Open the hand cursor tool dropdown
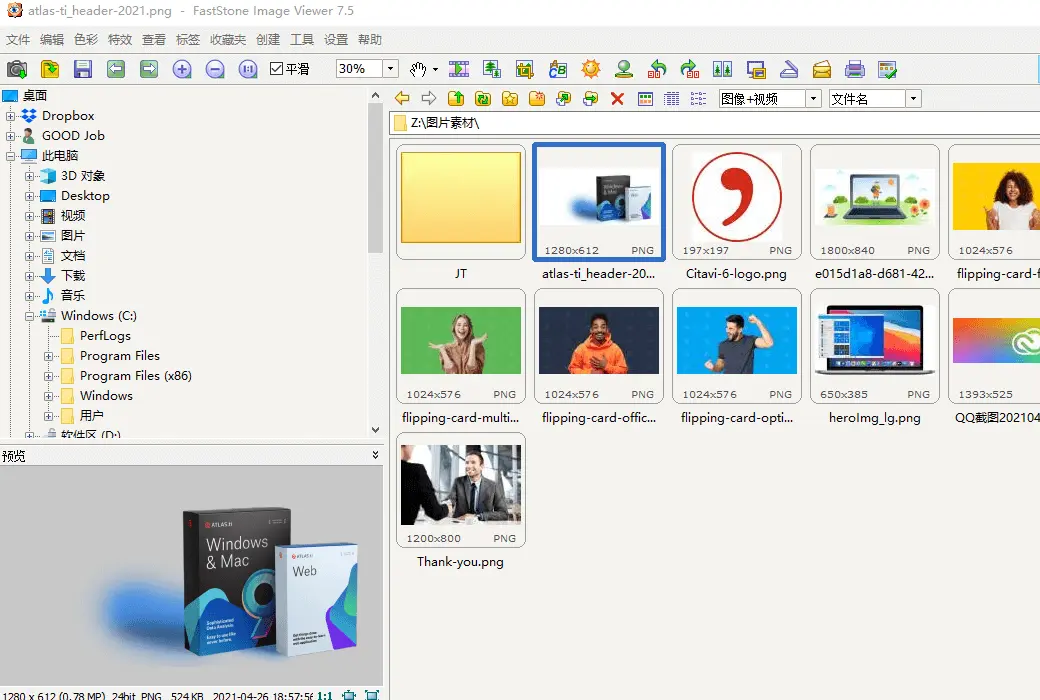Image resolution: width=1040 pixels, height=700 pixels. pos(435,69)
